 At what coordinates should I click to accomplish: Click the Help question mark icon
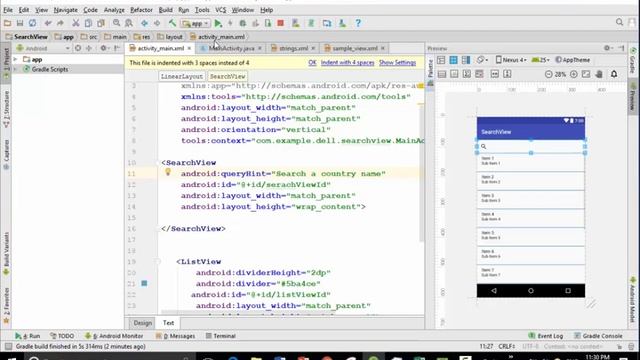[358, 23]
